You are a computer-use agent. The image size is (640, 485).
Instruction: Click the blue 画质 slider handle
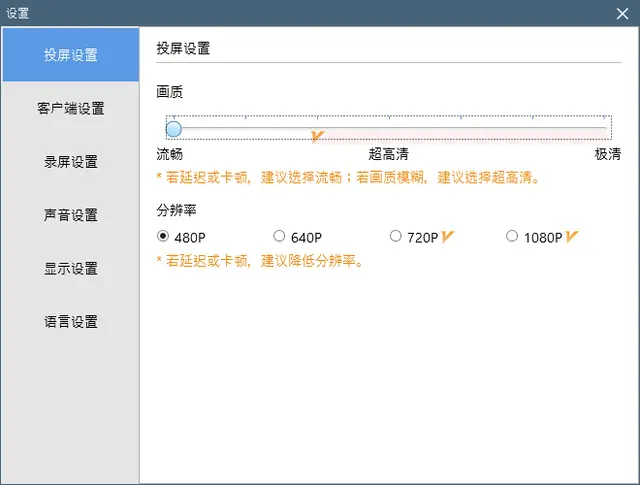coord(173,129)
